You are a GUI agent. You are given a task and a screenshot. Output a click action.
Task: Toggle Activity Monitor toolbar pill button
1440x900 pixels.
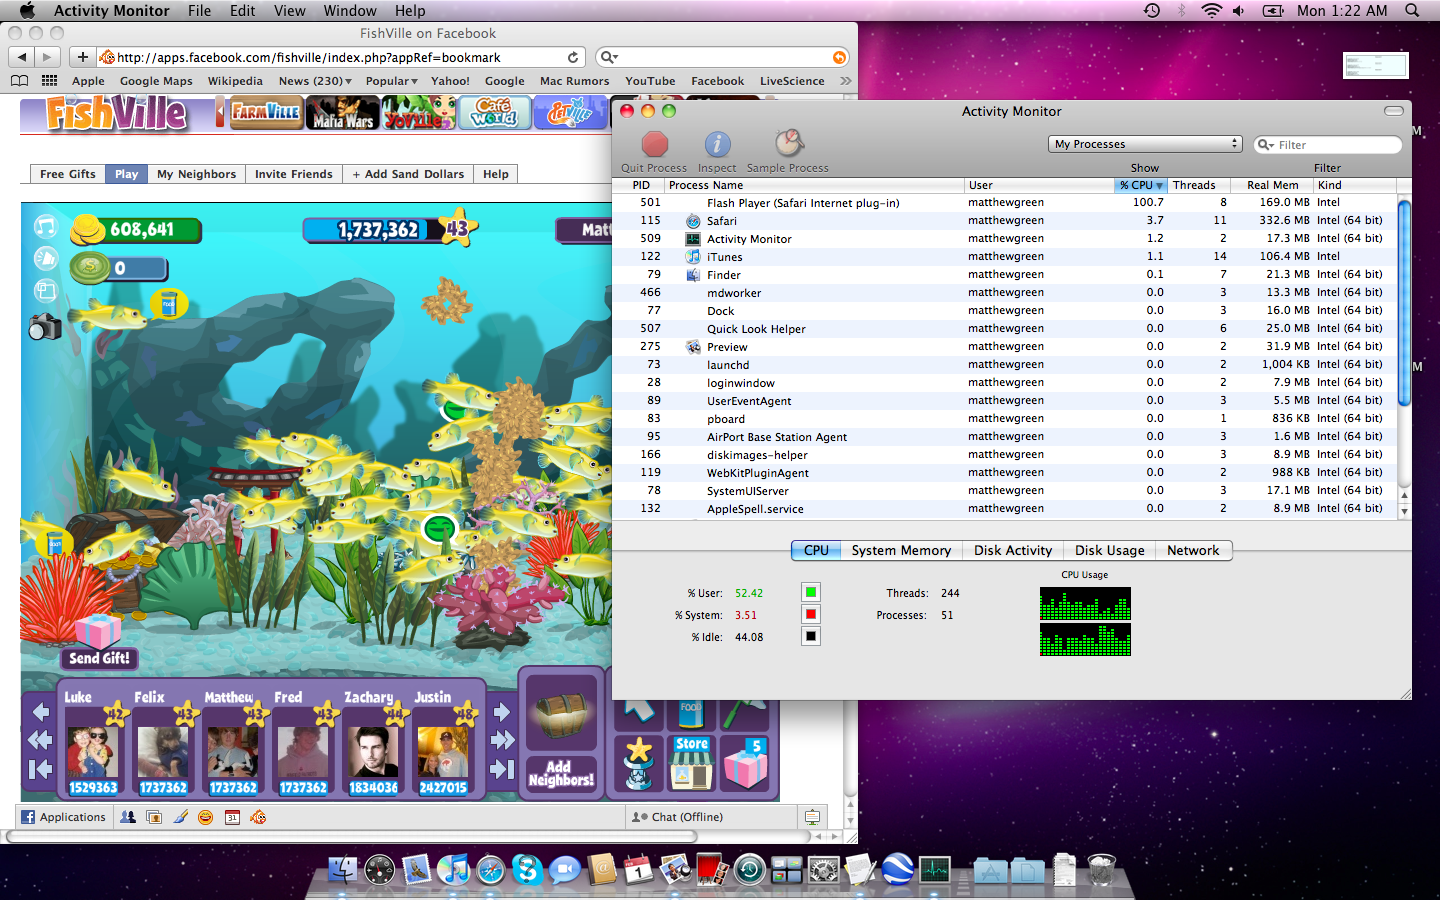pos(1393,111)
